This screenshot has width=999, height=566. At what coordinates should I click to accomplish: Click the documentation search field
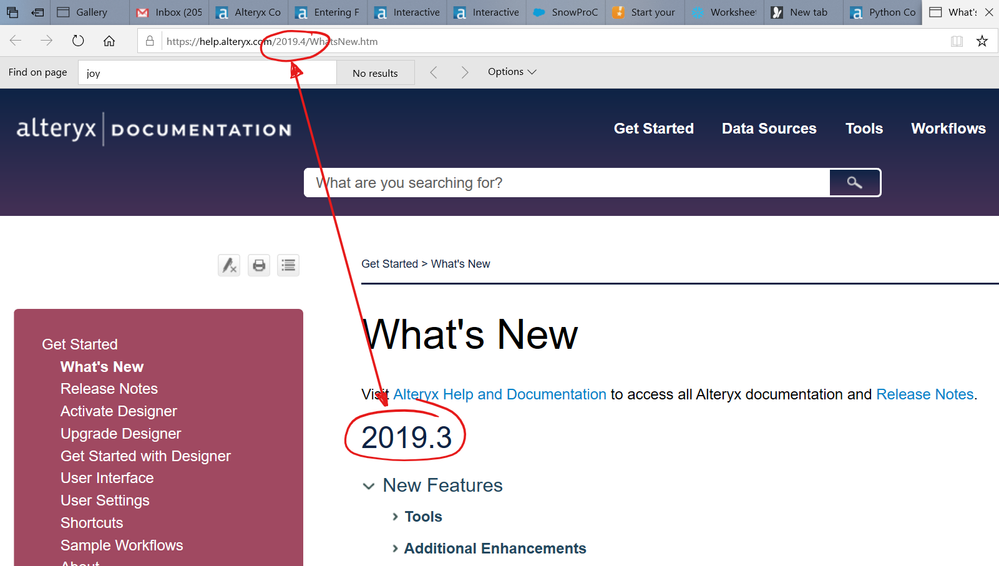tap(567, 183)
